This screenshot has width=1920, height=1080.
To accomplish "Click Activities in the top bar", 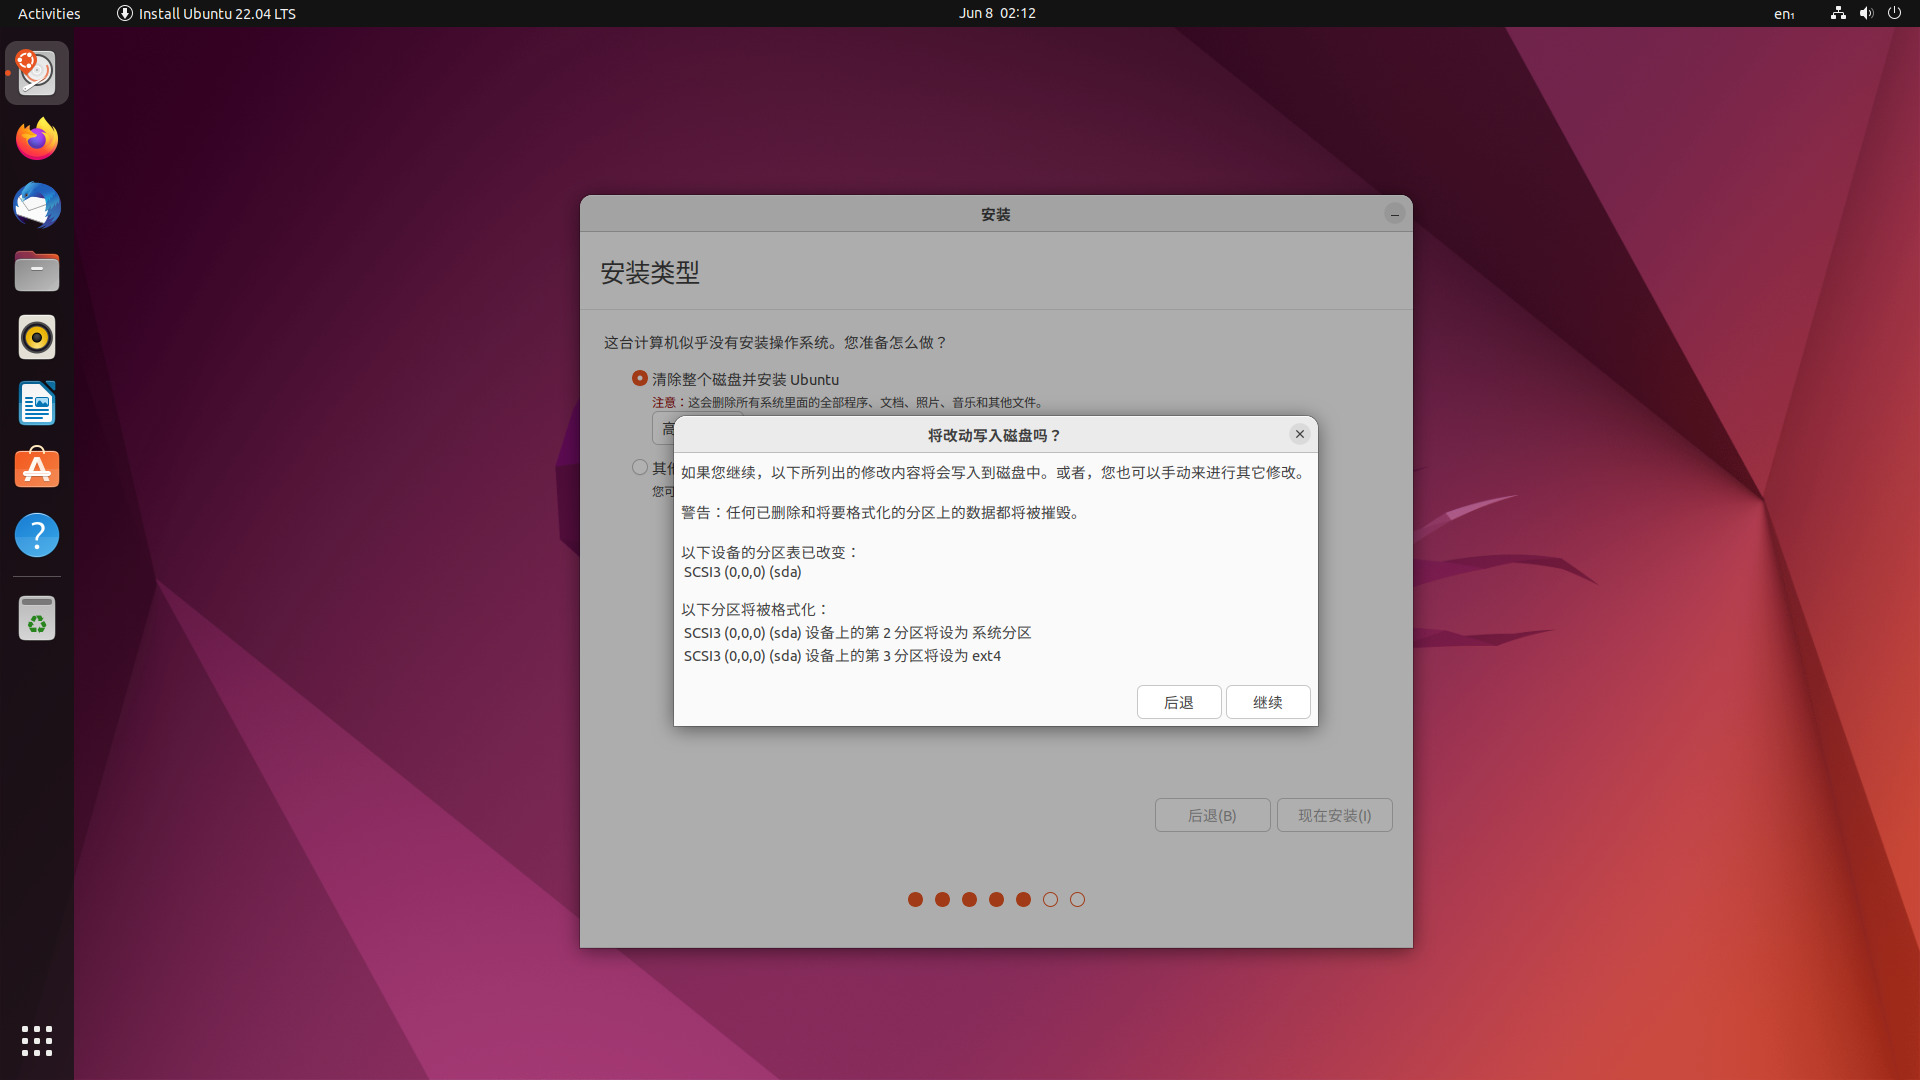I will click(x=48, y=13).
